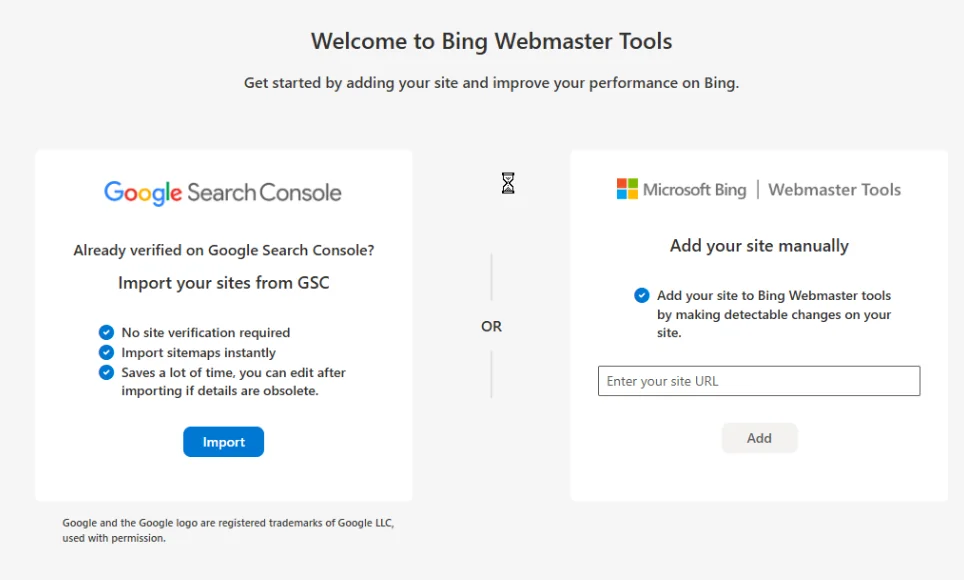Click the Microsoft Bing wordmark text
The width and height of the screenshot is (964, 580).
[x=694, y=189]
